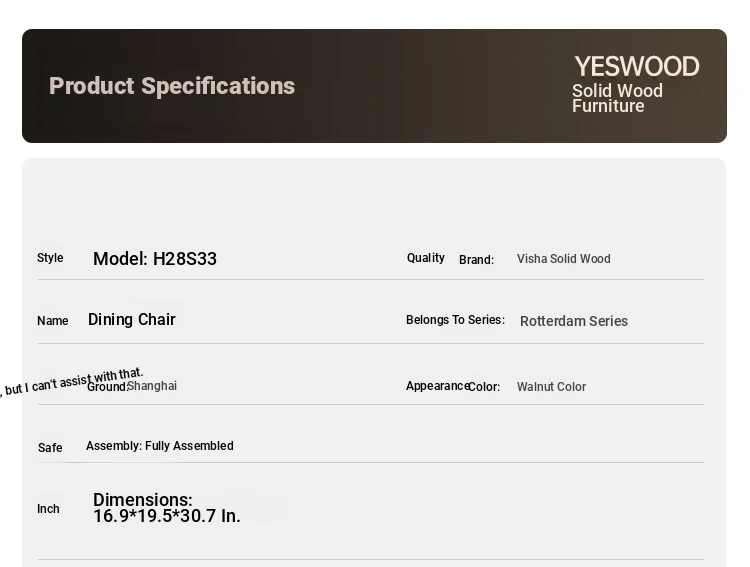Select the Name label
Image resolution: width=750 pixels, height=567 pixels.
click(53, 321)
